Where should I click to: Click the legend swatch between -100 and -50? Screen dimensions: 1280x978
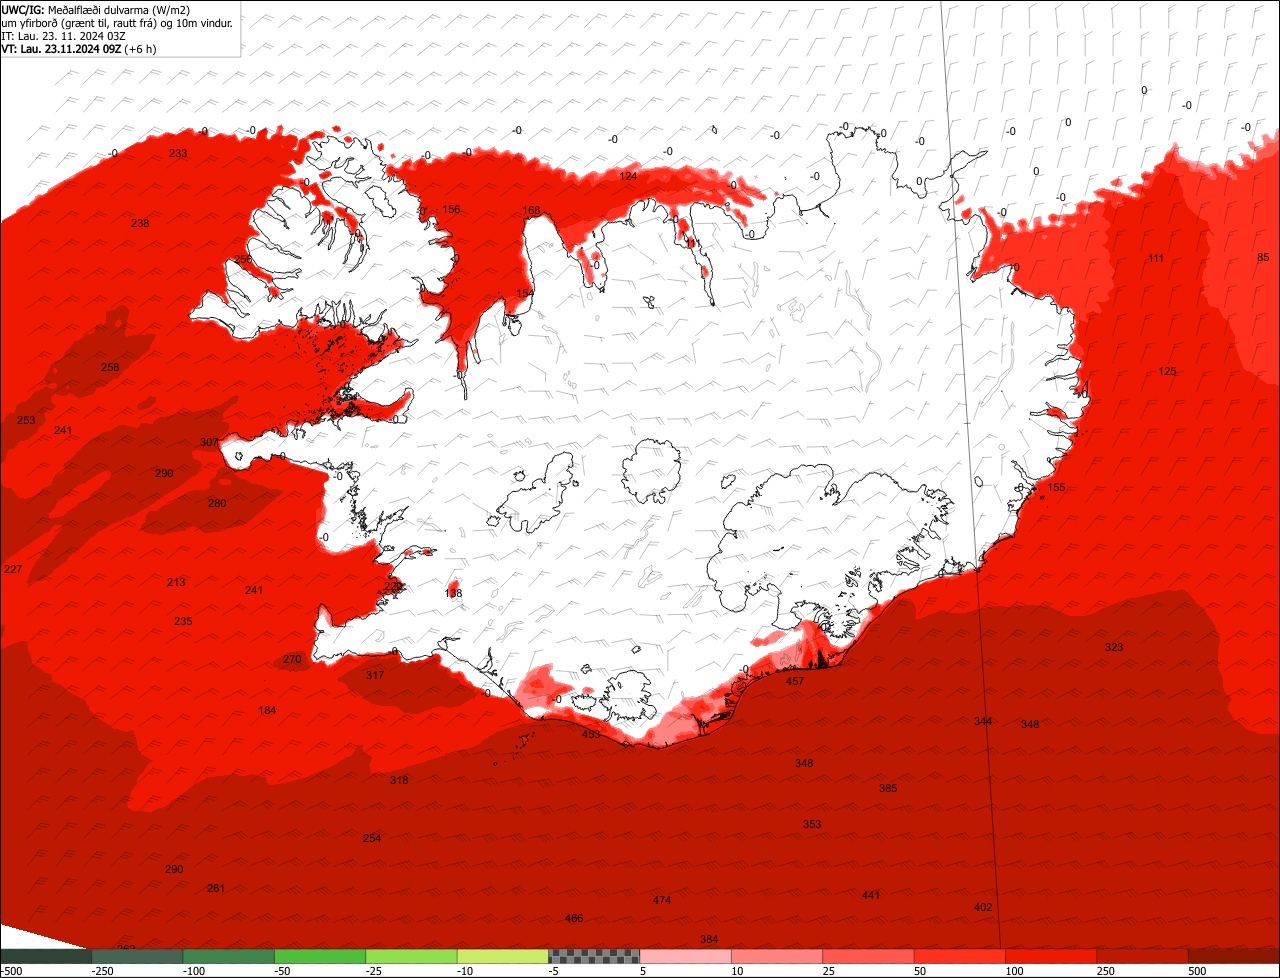point(229,956)
